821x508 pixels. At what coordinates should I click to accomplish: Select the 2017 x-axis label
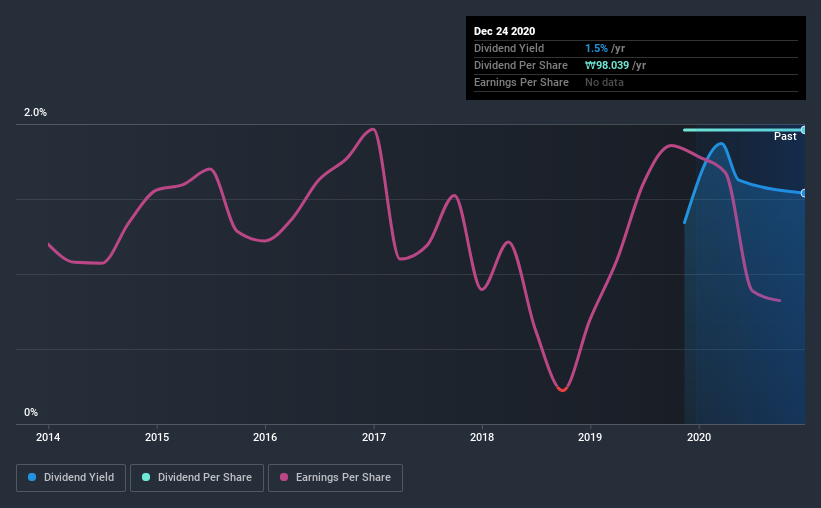point(374,437)
